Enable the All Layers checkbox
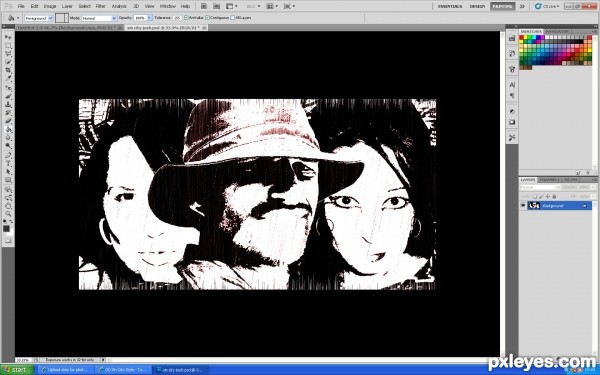Screen dimensions: 600x375 [x=232, y=18]
